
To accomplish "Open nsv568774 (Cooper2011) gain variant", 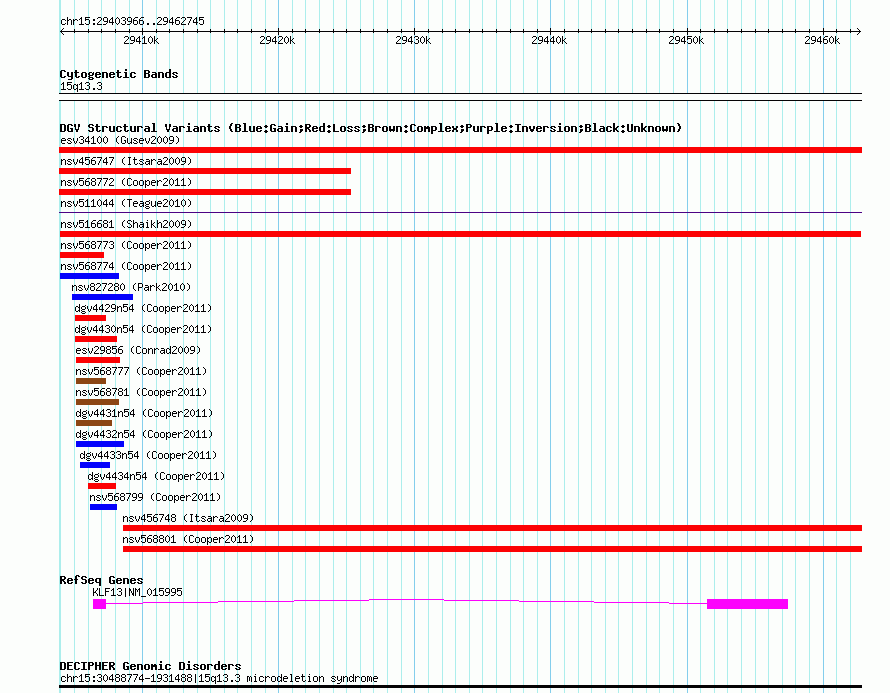I will (x=126, y=266).
